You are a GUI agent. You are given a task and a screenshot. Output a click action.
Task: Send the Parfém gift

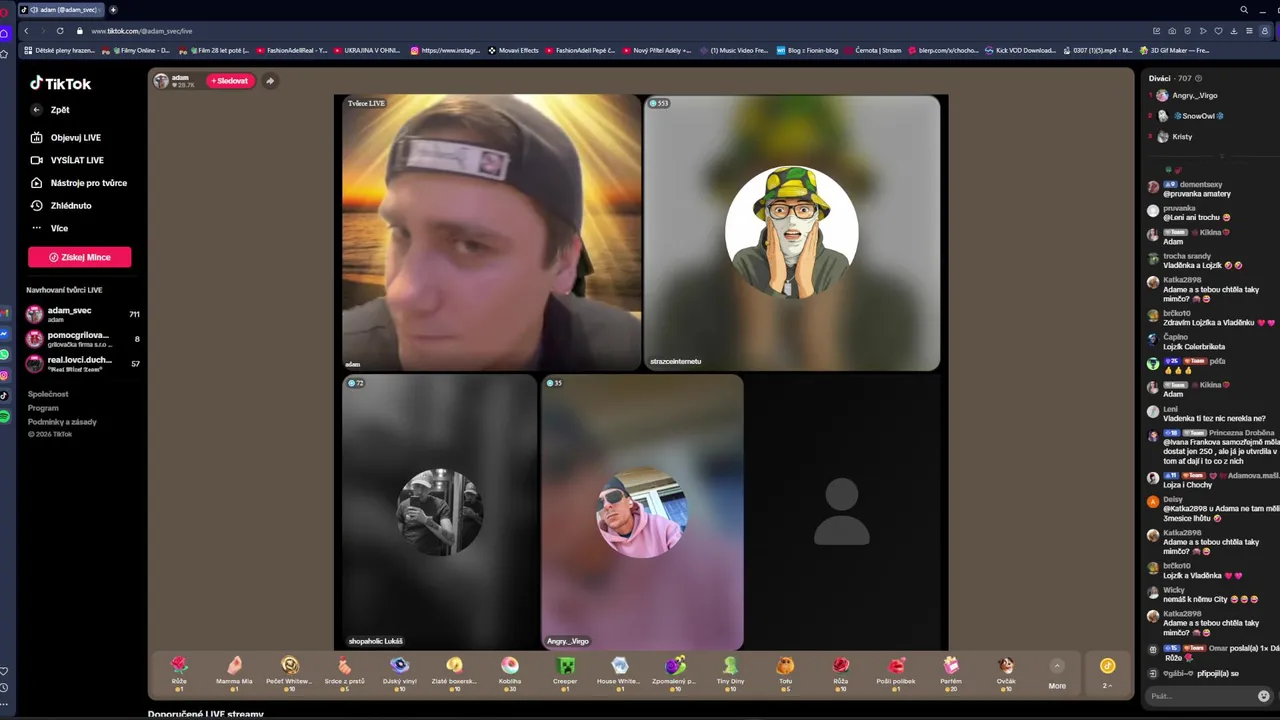pyautogui.click(x=951, y=673)
